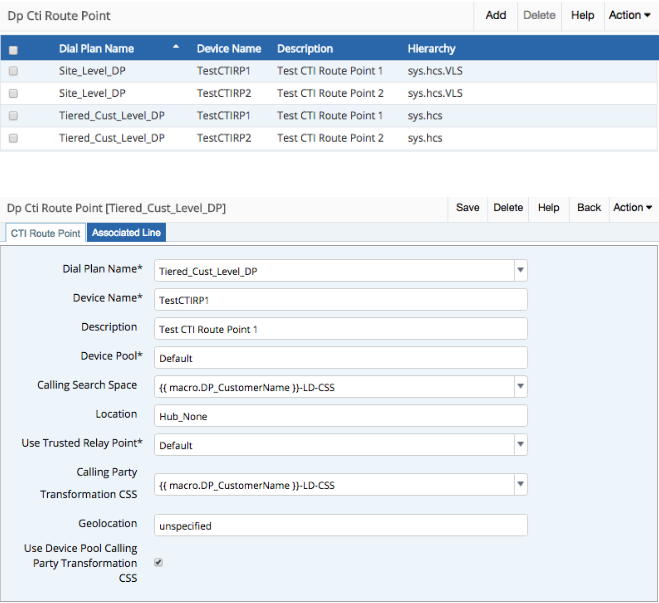The image size is (659, 603).
Task: Open the Action dropdown in the list toolbar
Action: 630,16
